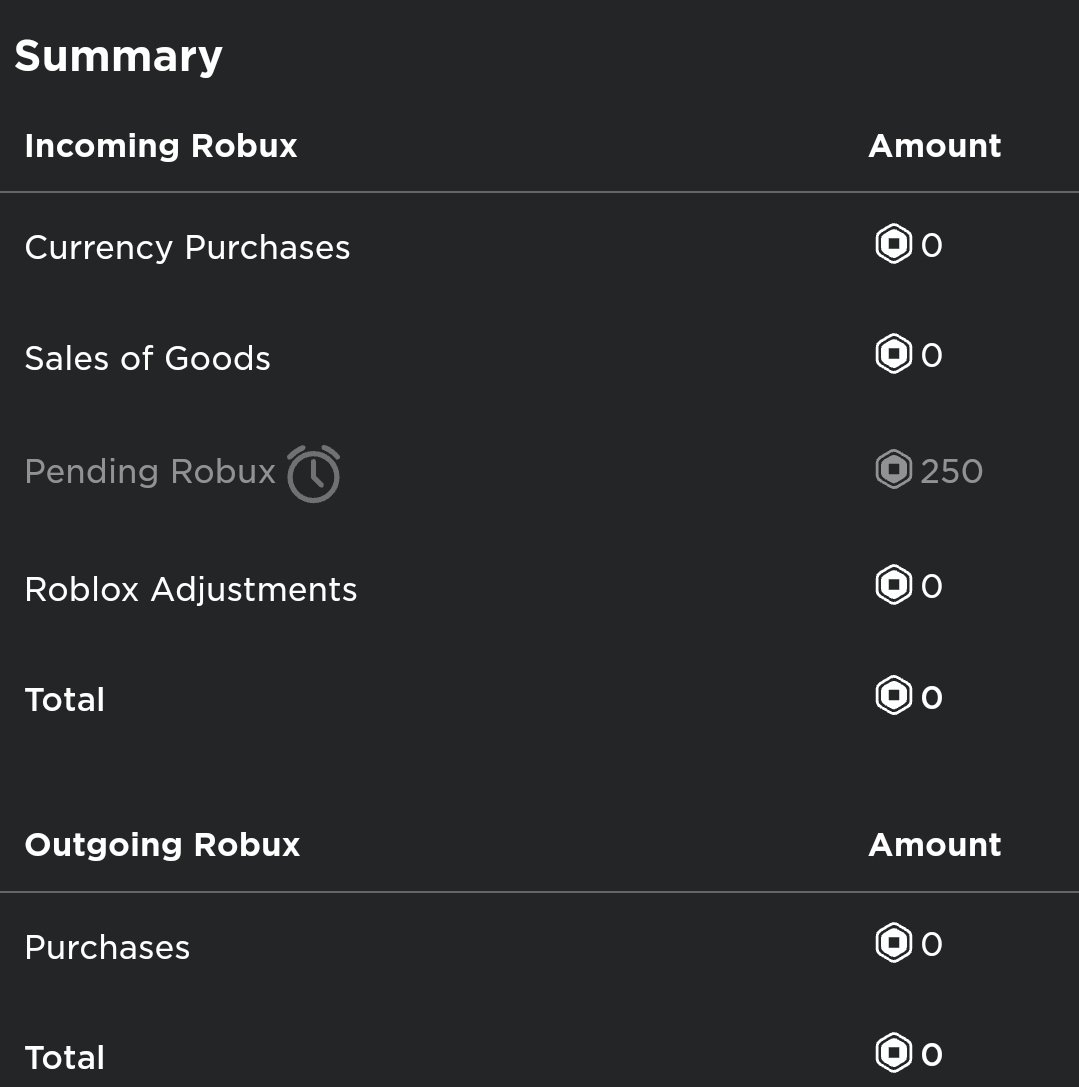Screen dimensions: 1079x1087
Task: Click the incoming Total label
Action: (x=64, y=699)
